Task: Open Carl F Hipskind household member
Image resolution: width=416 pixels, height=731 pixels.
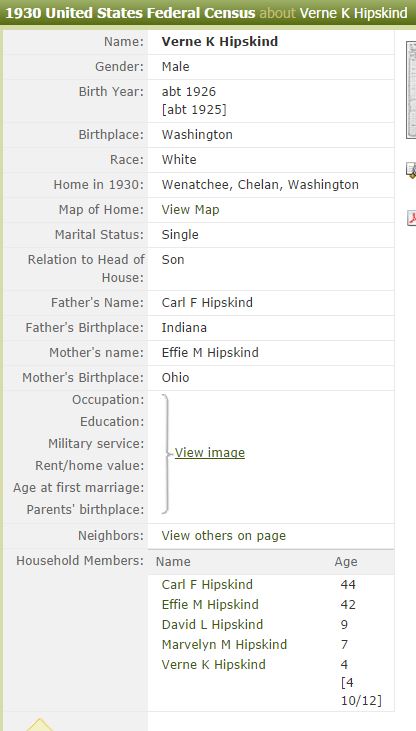Action: tap(207, 585)
